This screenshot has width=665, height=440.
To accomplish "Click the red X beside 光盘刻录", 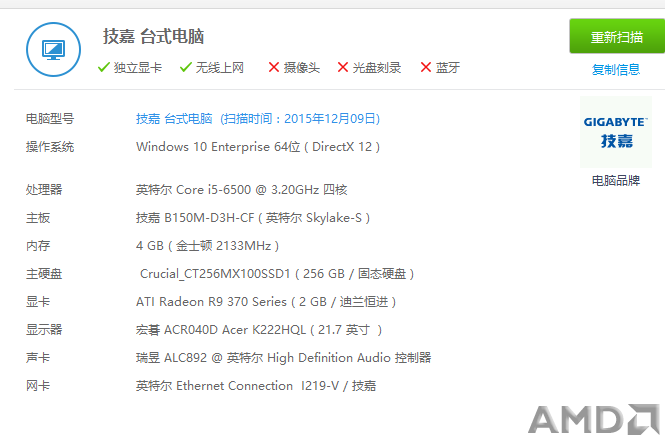I will [x=343, y=67].
